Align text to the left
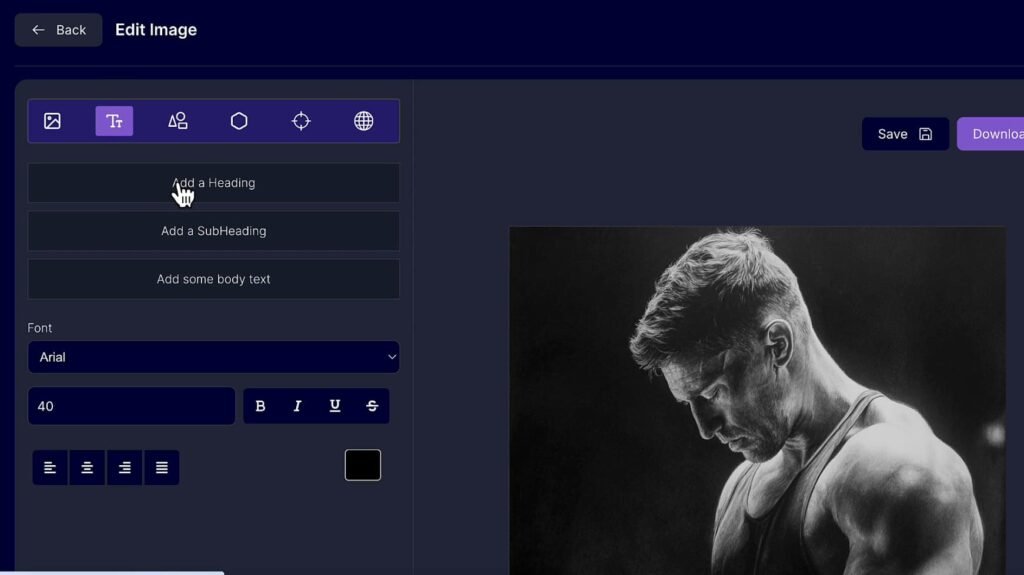 coord(50,467)
